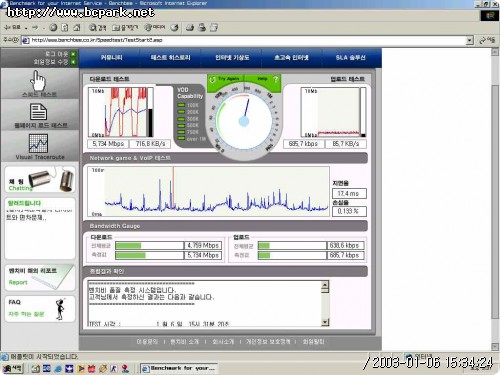500x375 pixels.
Task: Open the Benchbee Report link
Action: pyautogui.click(x=40, y=277)
